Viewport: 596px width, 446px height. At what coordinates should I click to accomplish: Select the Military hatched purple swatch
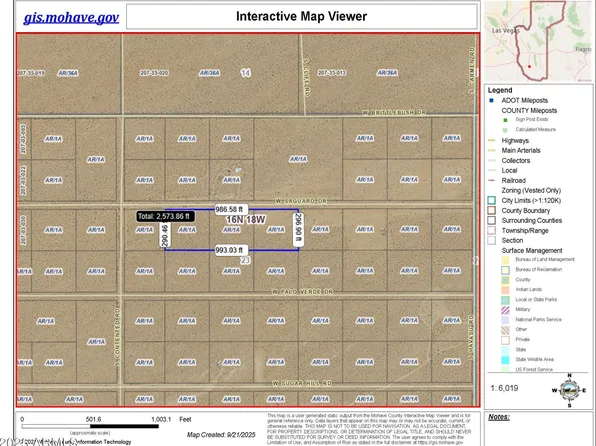[505, 310]
